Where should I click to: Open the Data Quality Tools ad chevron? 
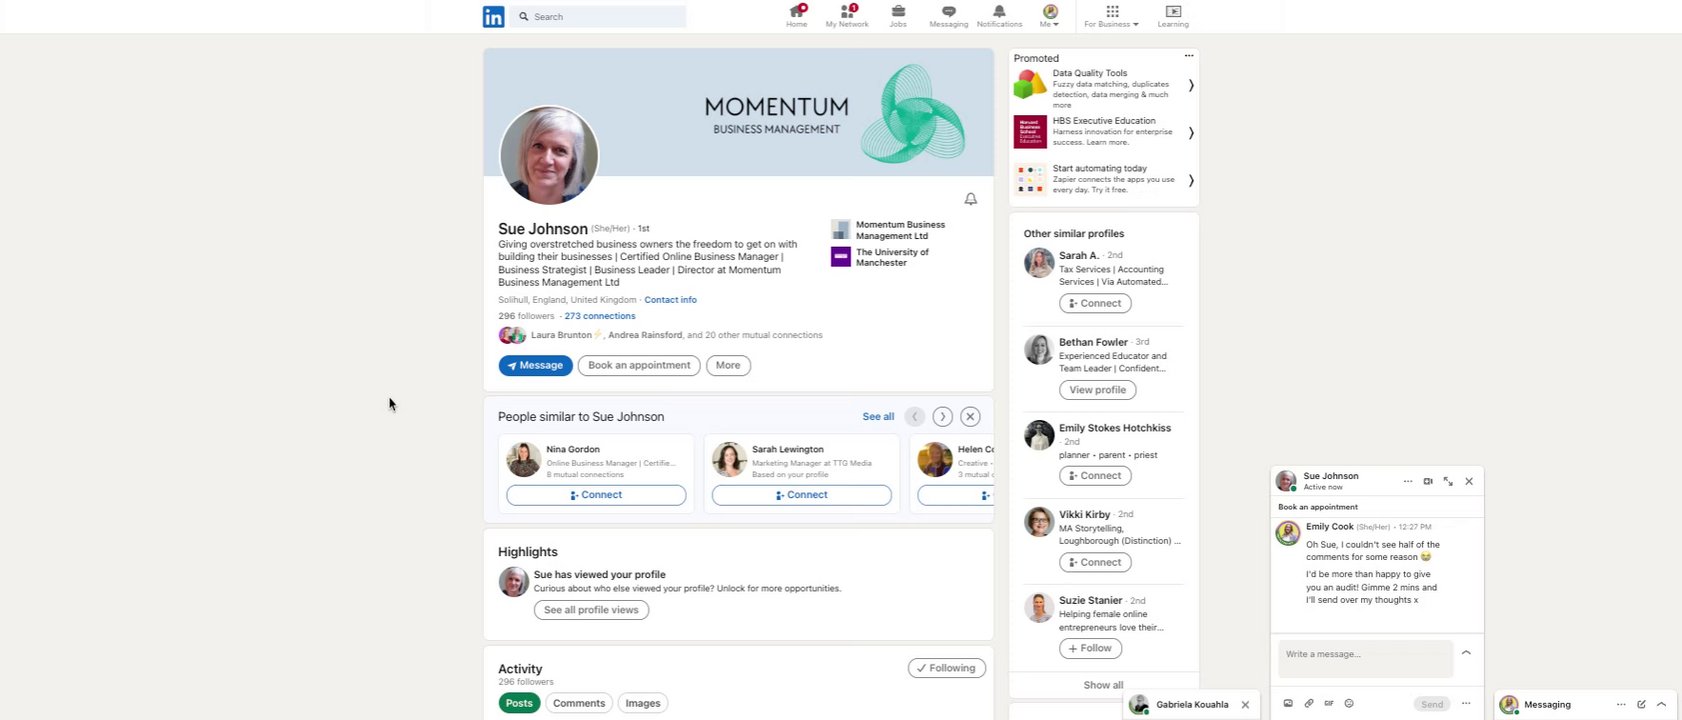[x=1190, y=85]
